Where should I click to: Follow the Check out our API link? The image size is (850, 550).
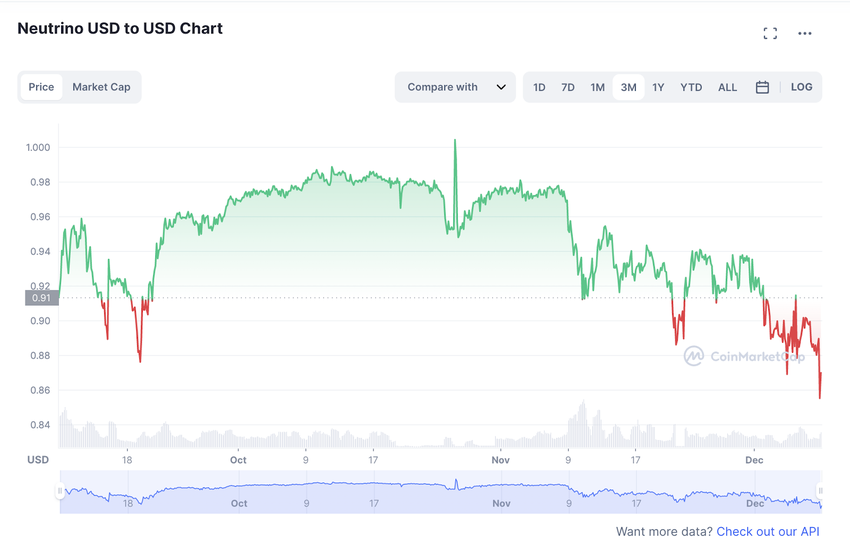[x=768, y=532]
